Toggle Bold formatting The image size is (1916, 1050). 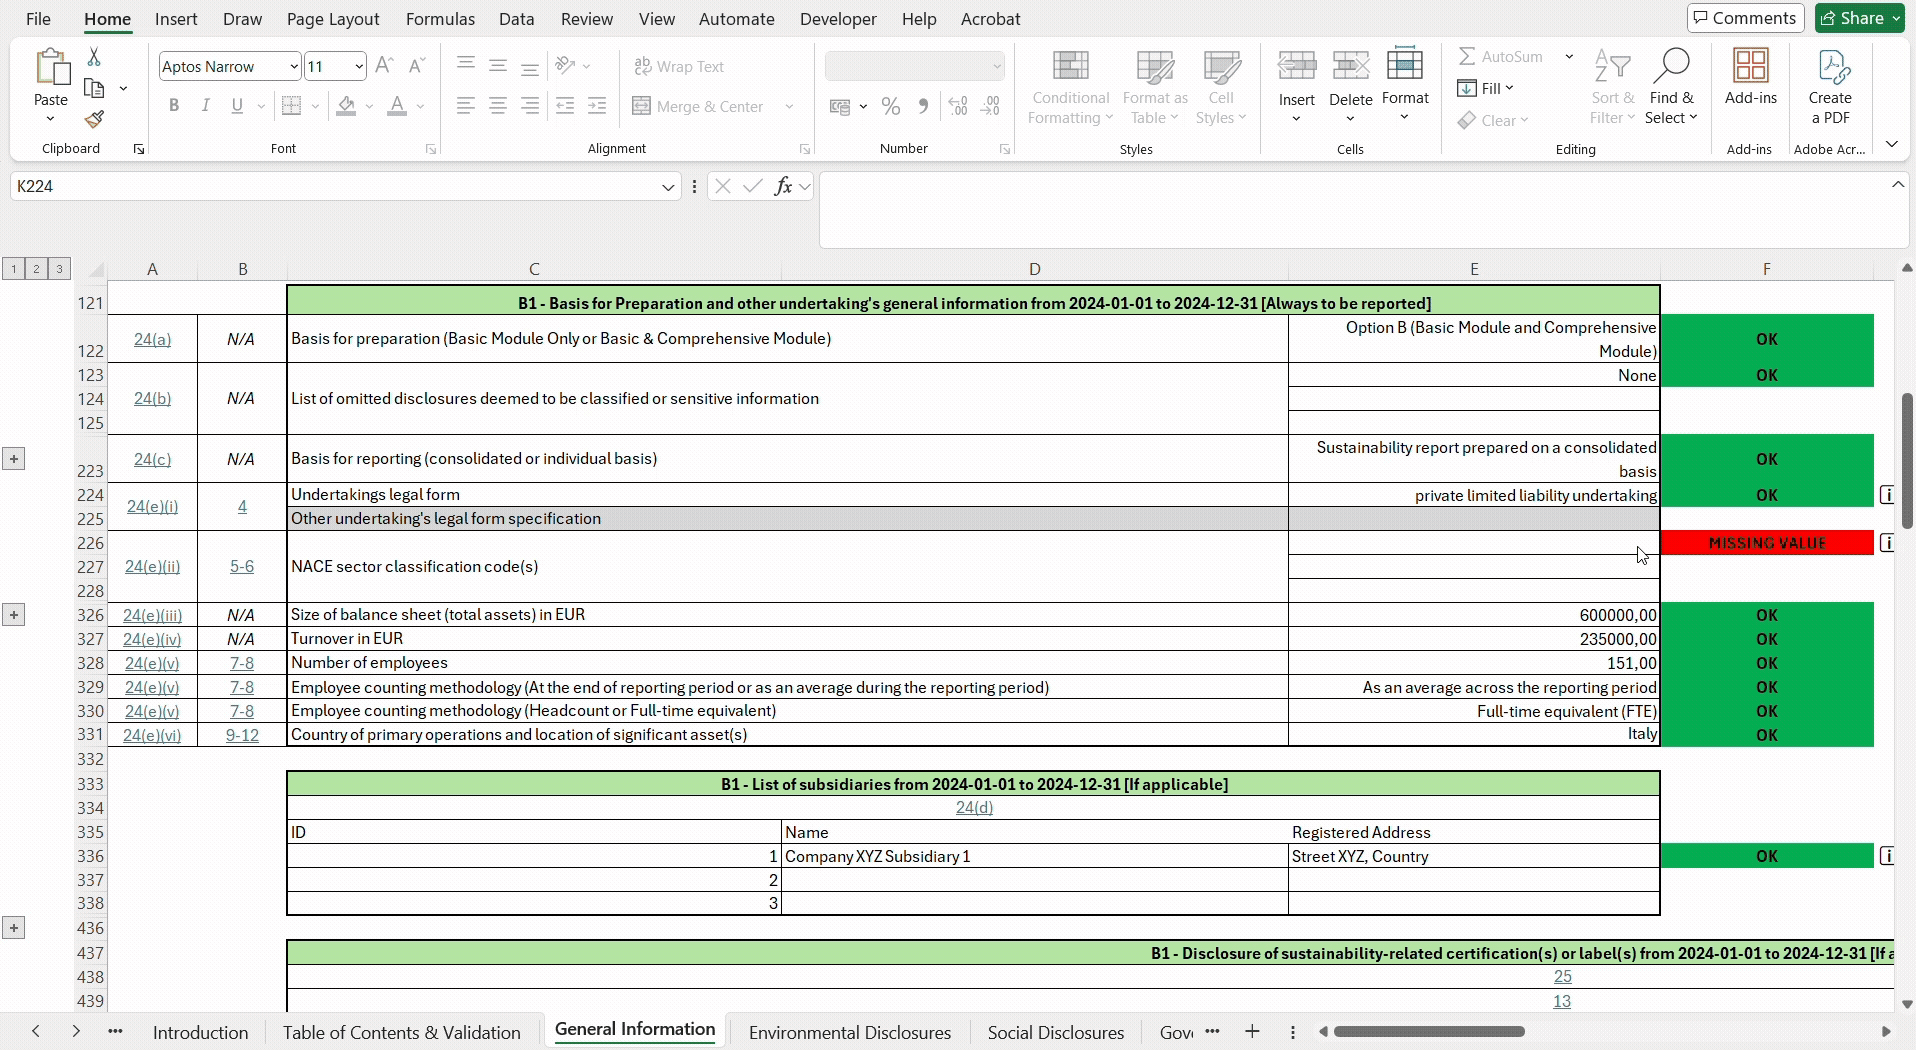pyautogui.click(x=174, y=106)
